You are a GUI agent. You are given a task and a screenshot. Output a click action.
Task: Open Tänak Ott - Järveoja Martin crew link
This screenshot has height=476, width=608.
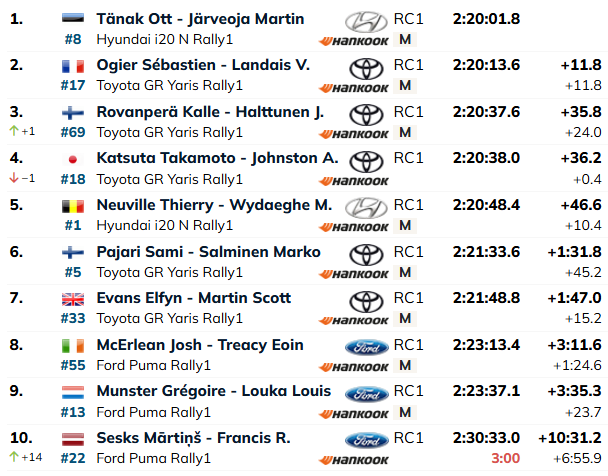(x=200, y=19)
